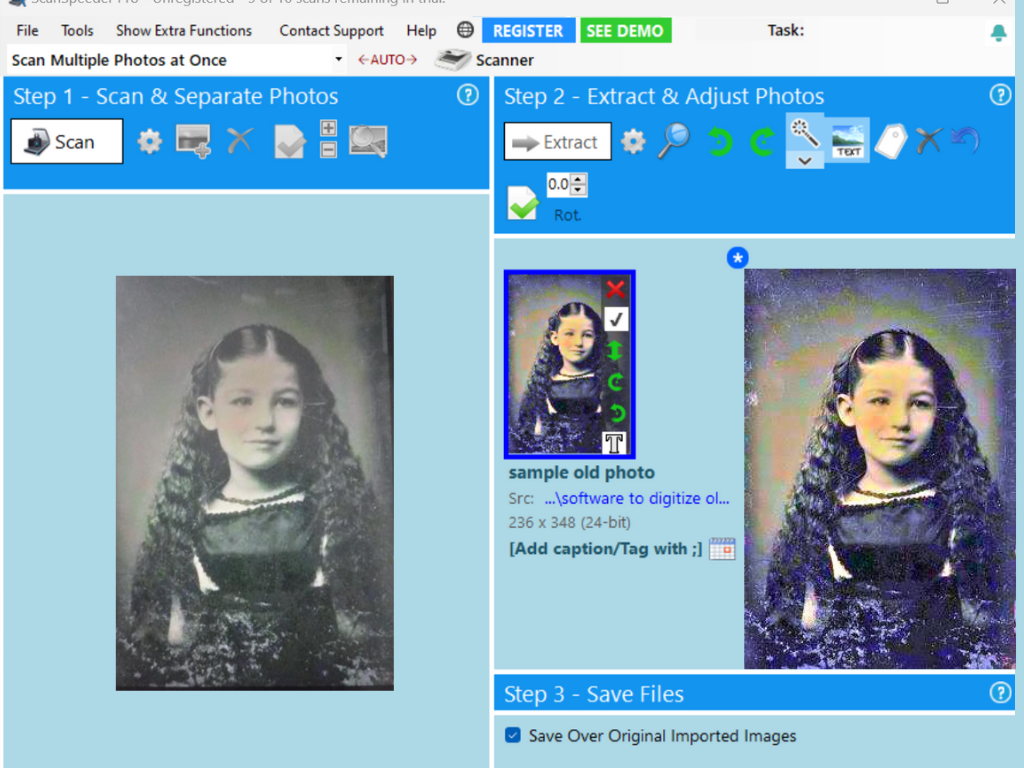Screen dimensions: 1024x768
Task: Toggle the thumbnail checkmark box
Action: (615, 319)
